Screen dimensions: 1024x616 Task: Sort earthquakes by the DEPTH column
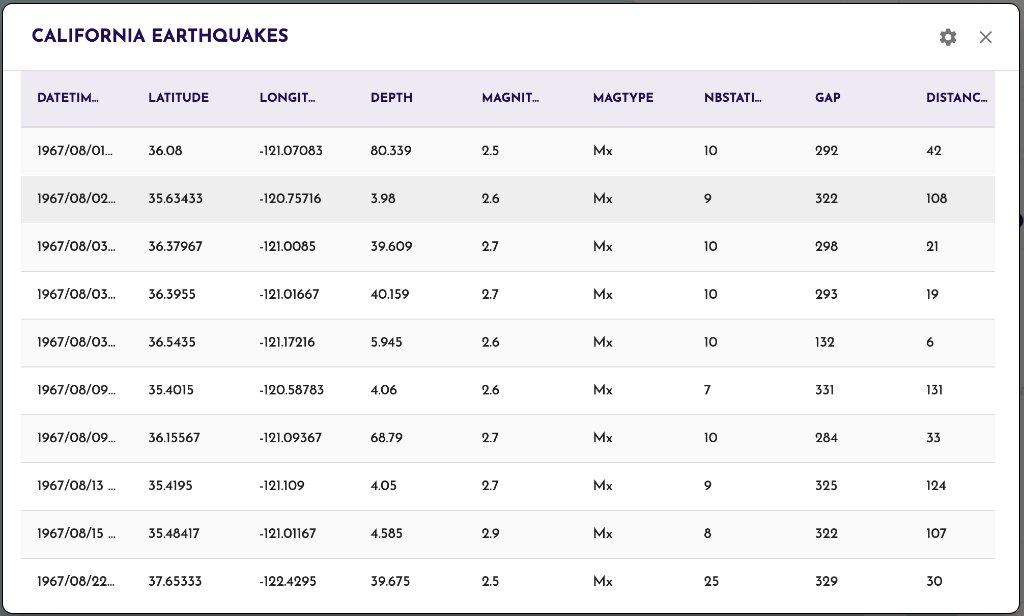391,98
